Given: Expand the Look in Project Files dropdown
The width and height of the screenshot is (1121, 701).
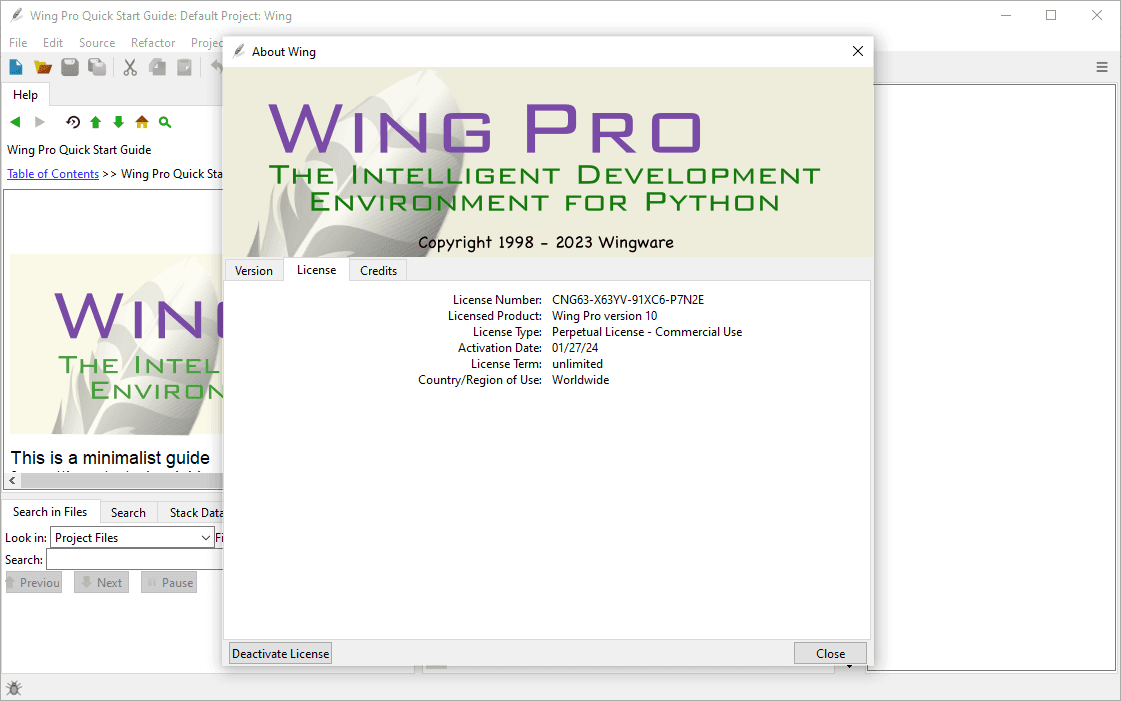Looking at the screenshot, I should click(132, 537).
